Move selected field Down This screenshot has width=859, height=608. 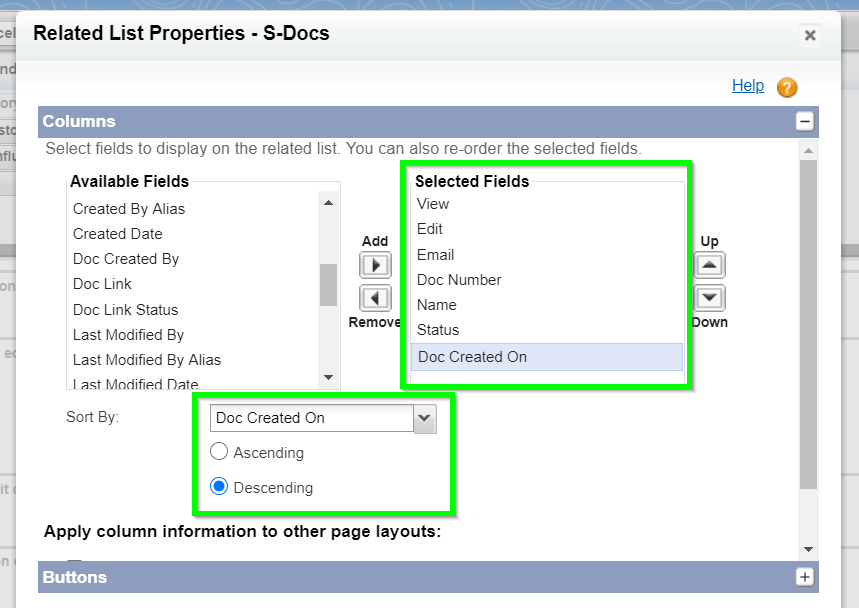click(x=709, y=298)
